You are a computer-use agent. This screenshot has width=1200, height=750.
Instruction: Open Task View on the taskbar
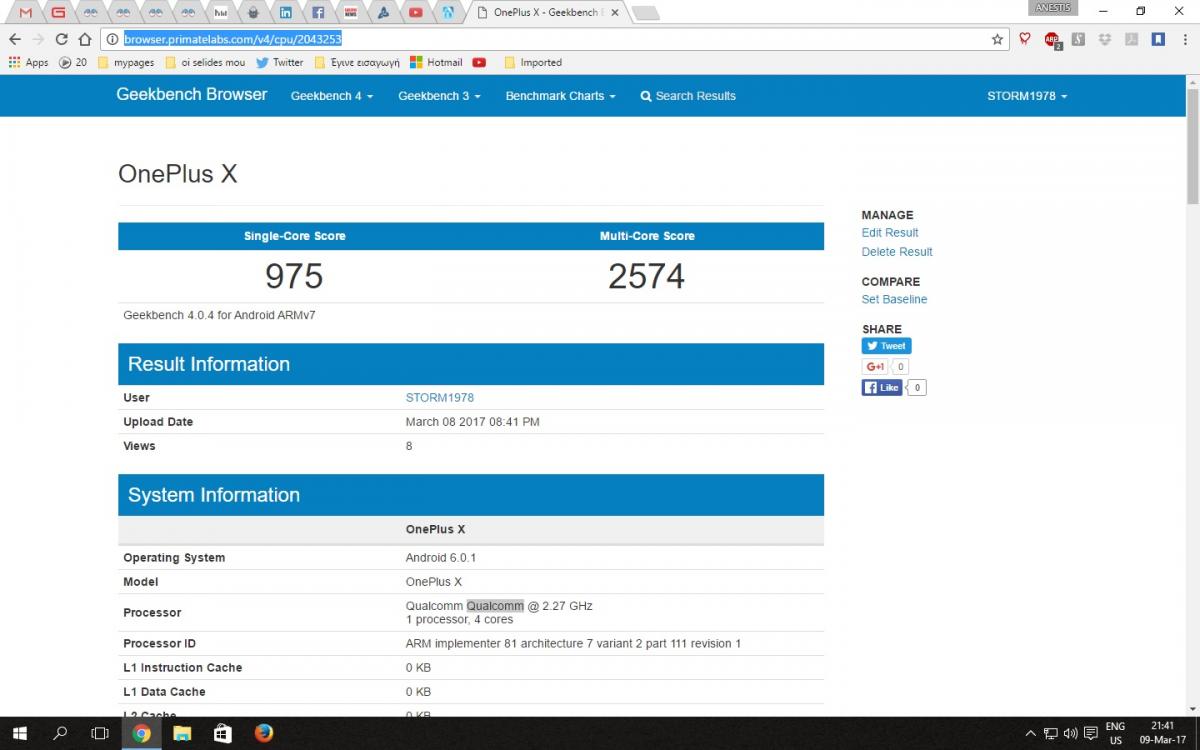(x=100, y=733)
